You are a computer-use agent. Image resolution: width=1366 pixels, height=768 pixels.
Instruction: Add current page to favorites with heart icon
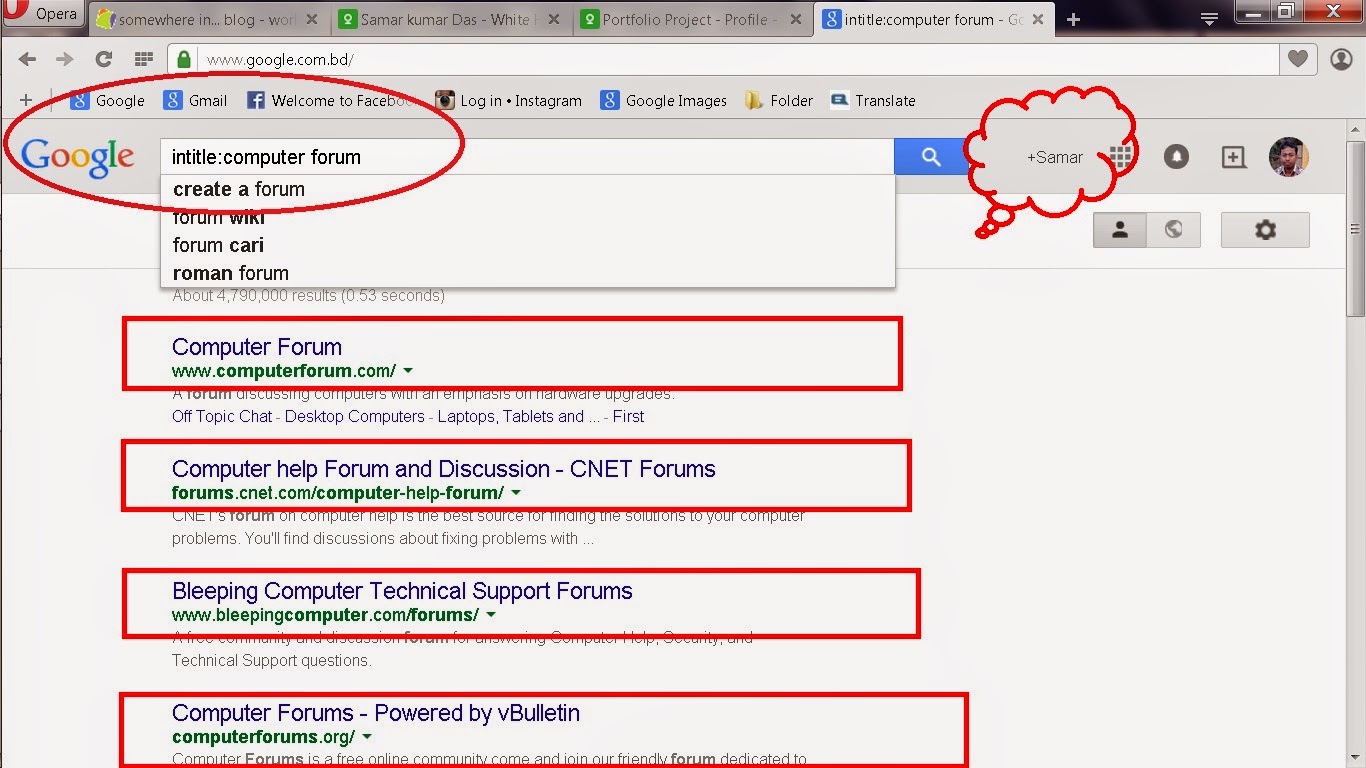click(1298, 59)
